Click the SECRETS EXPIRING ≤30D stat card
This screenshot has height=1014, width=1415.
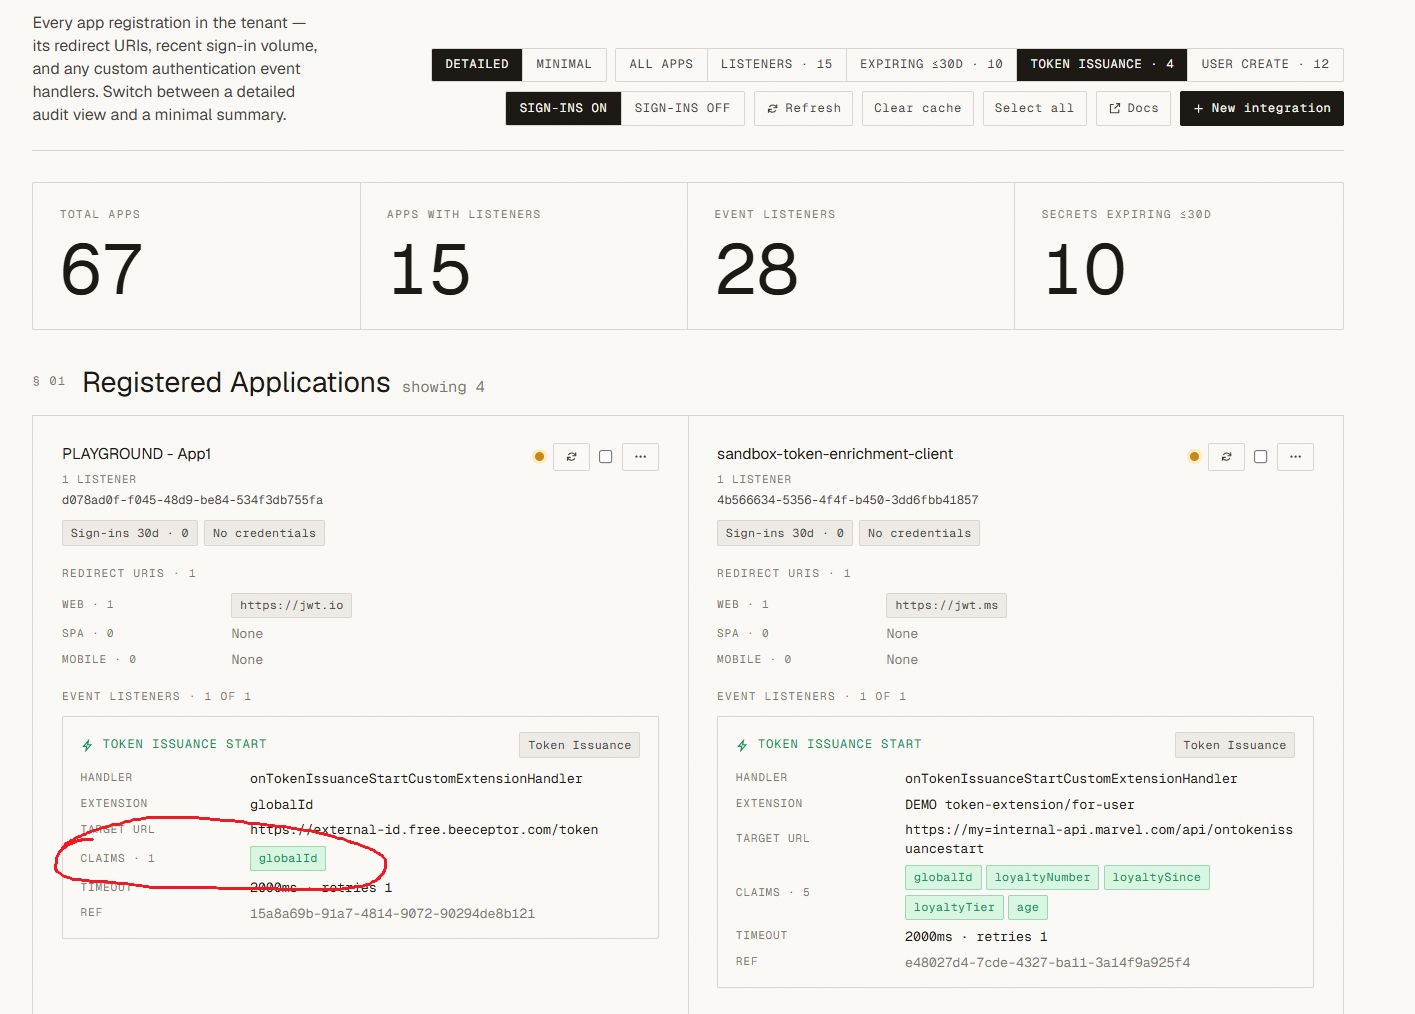[x=1178, y=256]
